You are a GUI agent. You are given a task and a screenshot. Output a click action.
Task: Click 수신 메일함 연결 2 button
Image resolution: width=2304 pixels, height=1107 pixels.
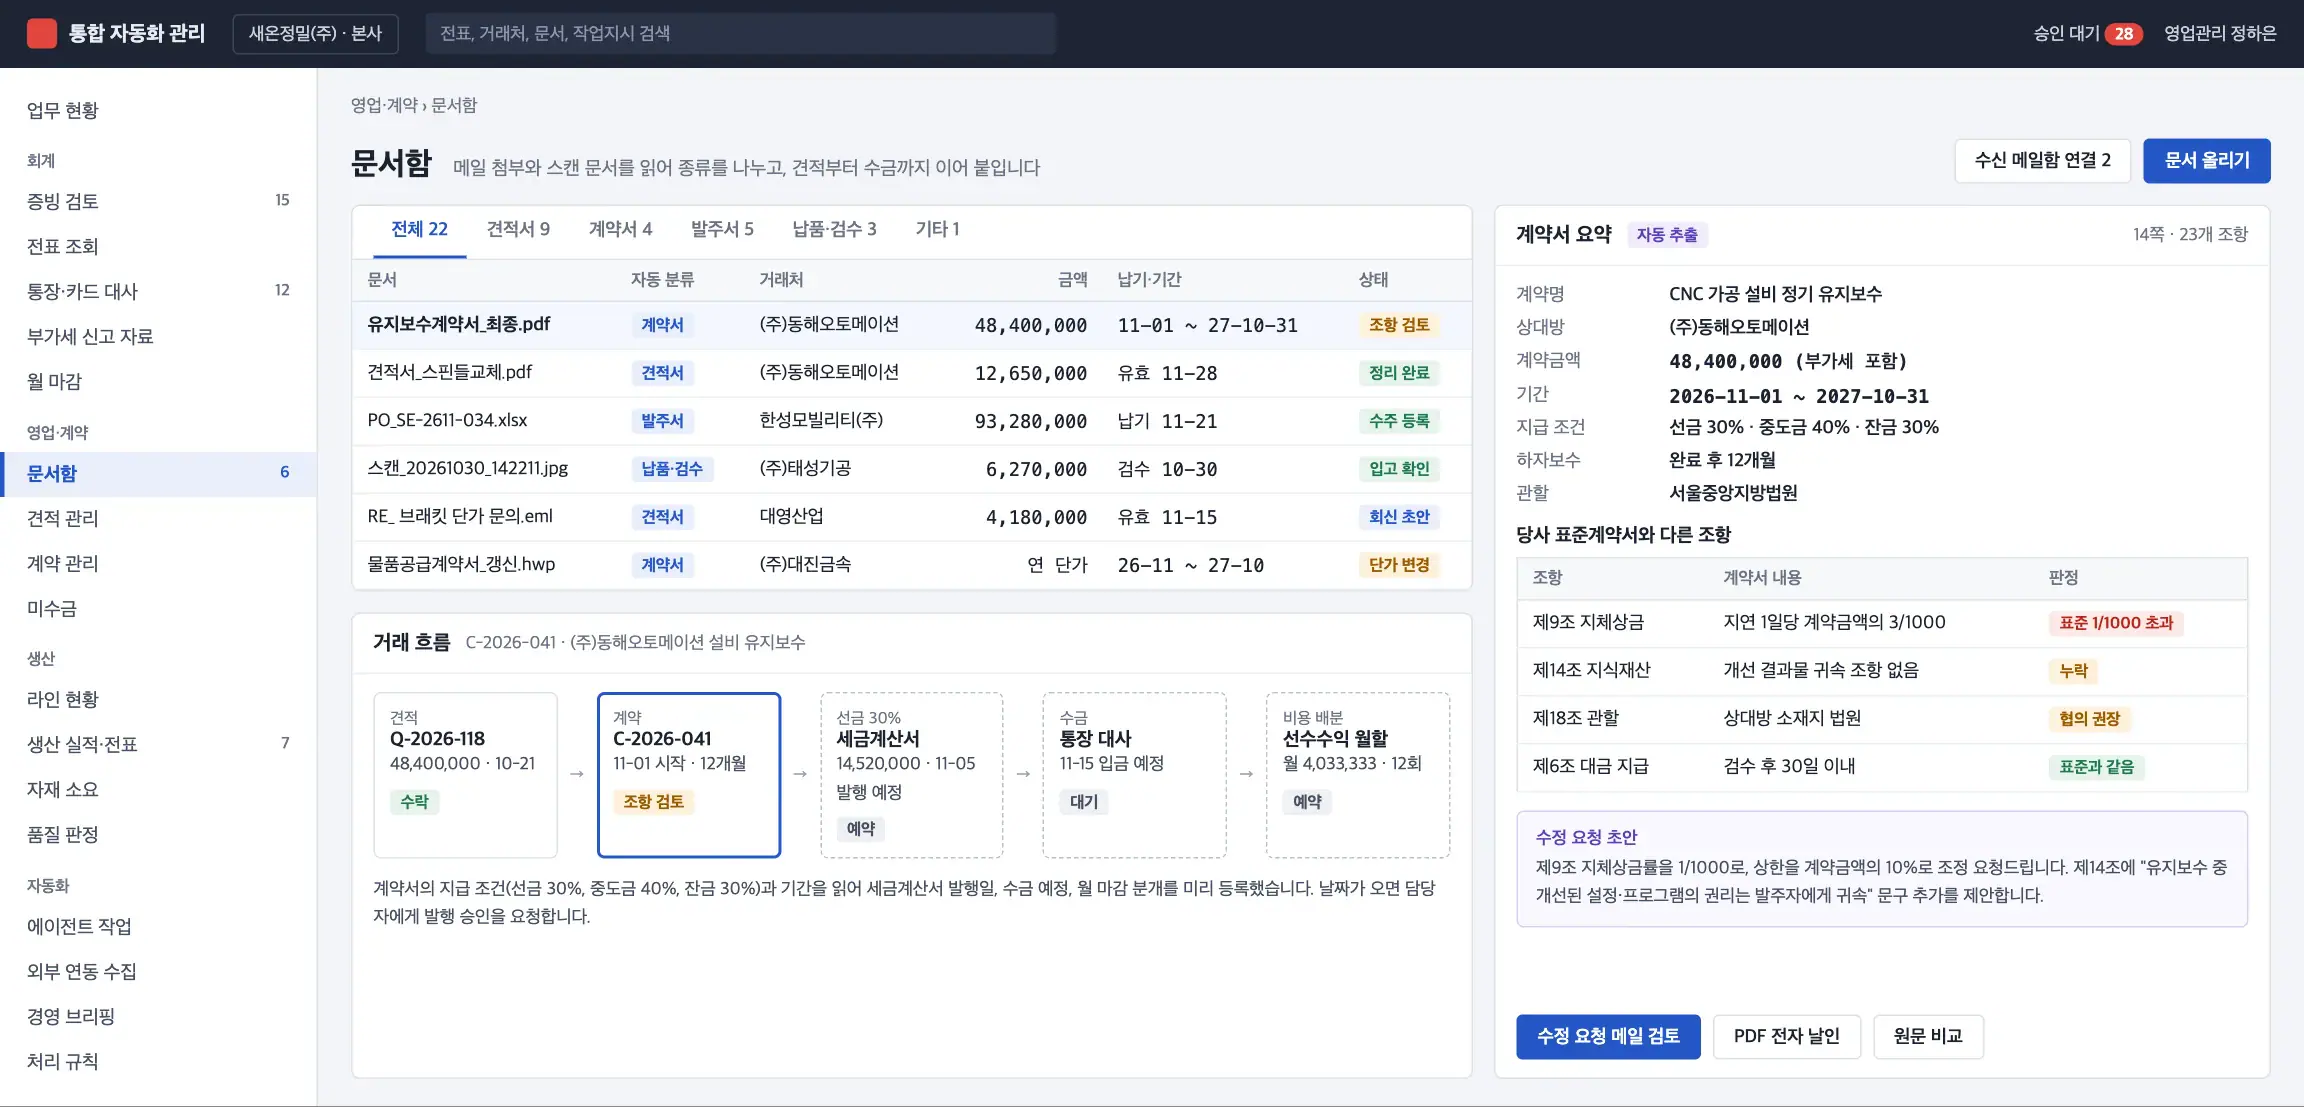(x=2042, y=160)
